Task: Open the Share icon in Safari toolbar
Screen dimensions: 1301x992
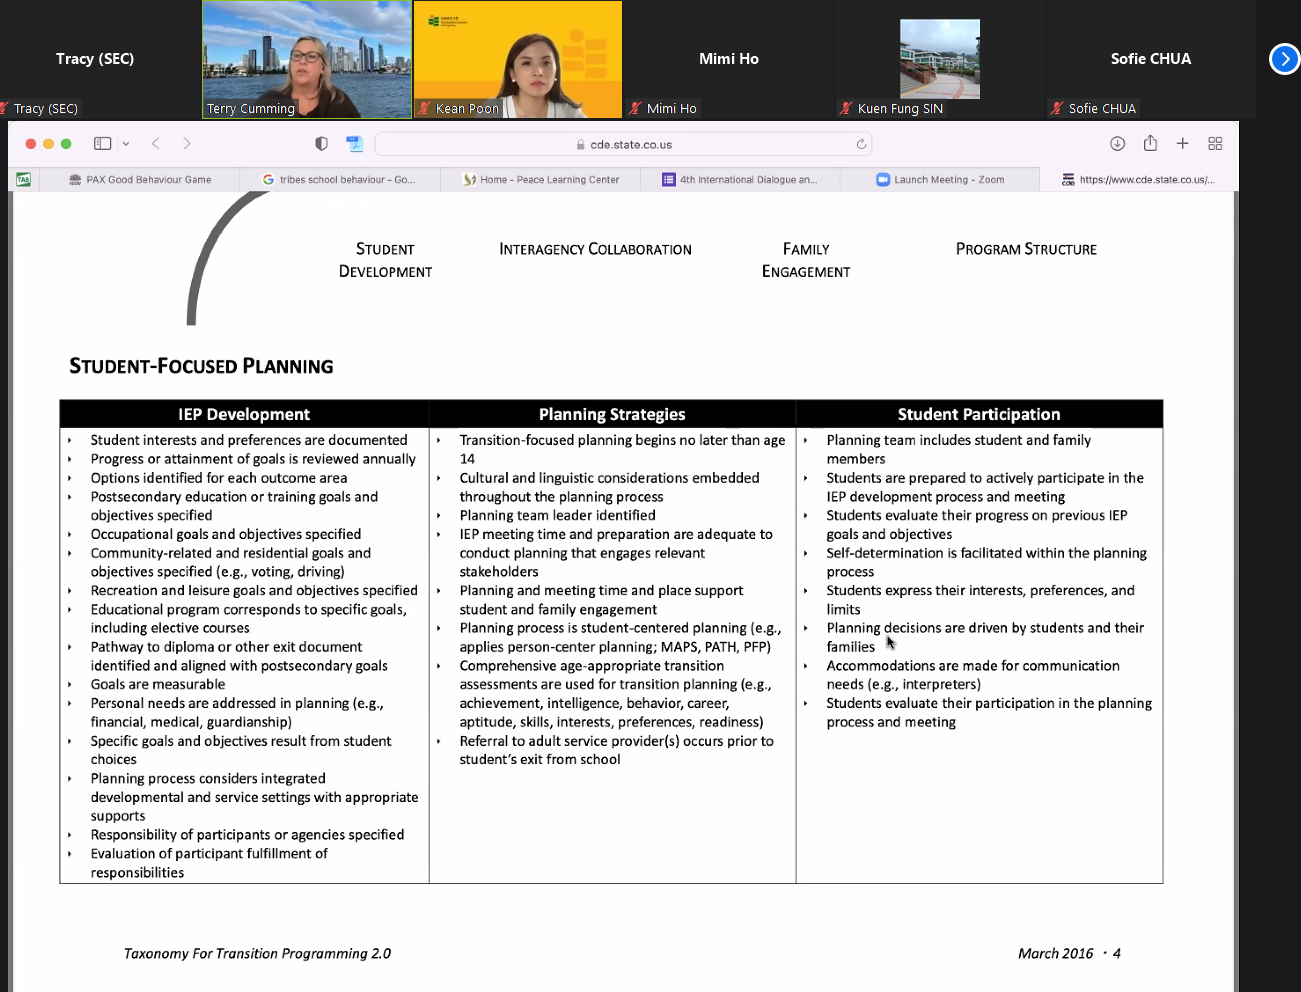Action: (1150, 143)
